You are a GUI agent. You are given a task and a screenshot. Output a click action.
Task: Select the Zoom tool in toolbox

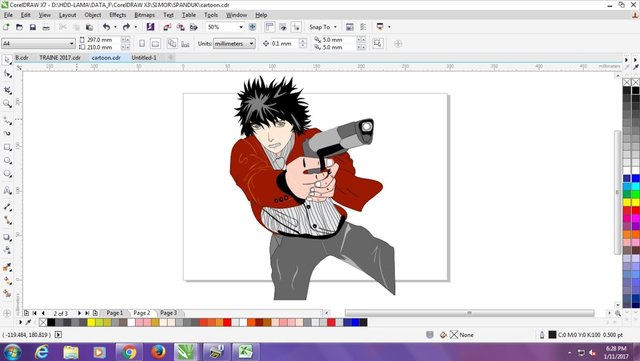click(7, 104)
